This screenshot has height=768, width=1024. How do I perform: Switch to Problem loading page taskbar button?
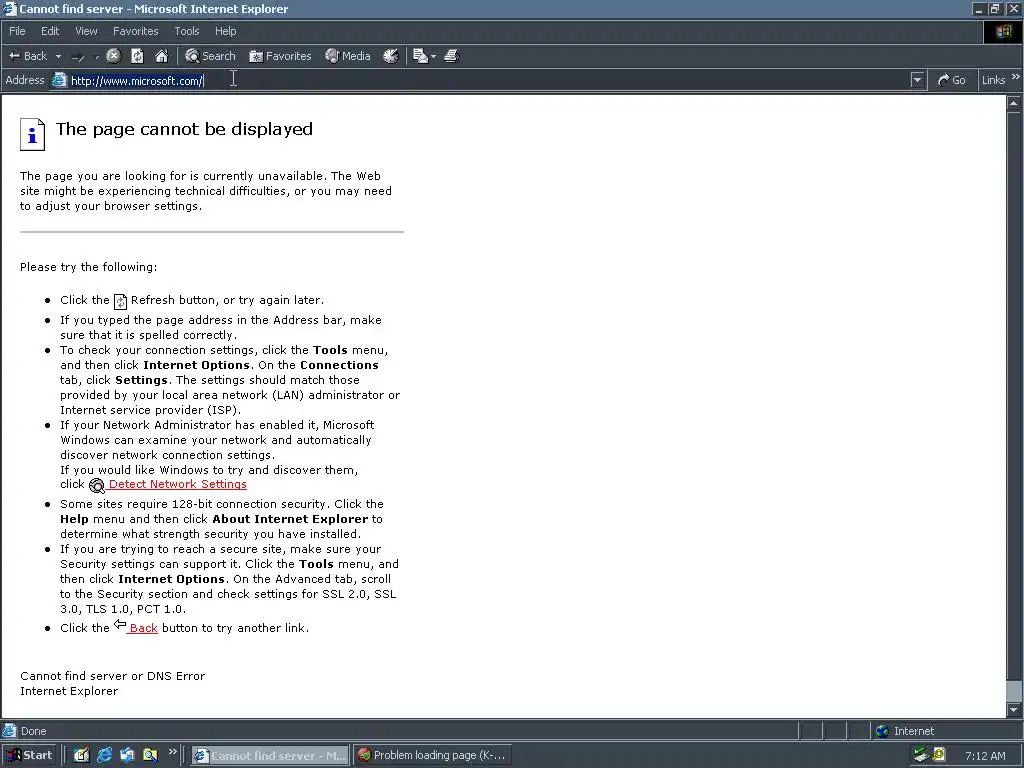(432, 756)
